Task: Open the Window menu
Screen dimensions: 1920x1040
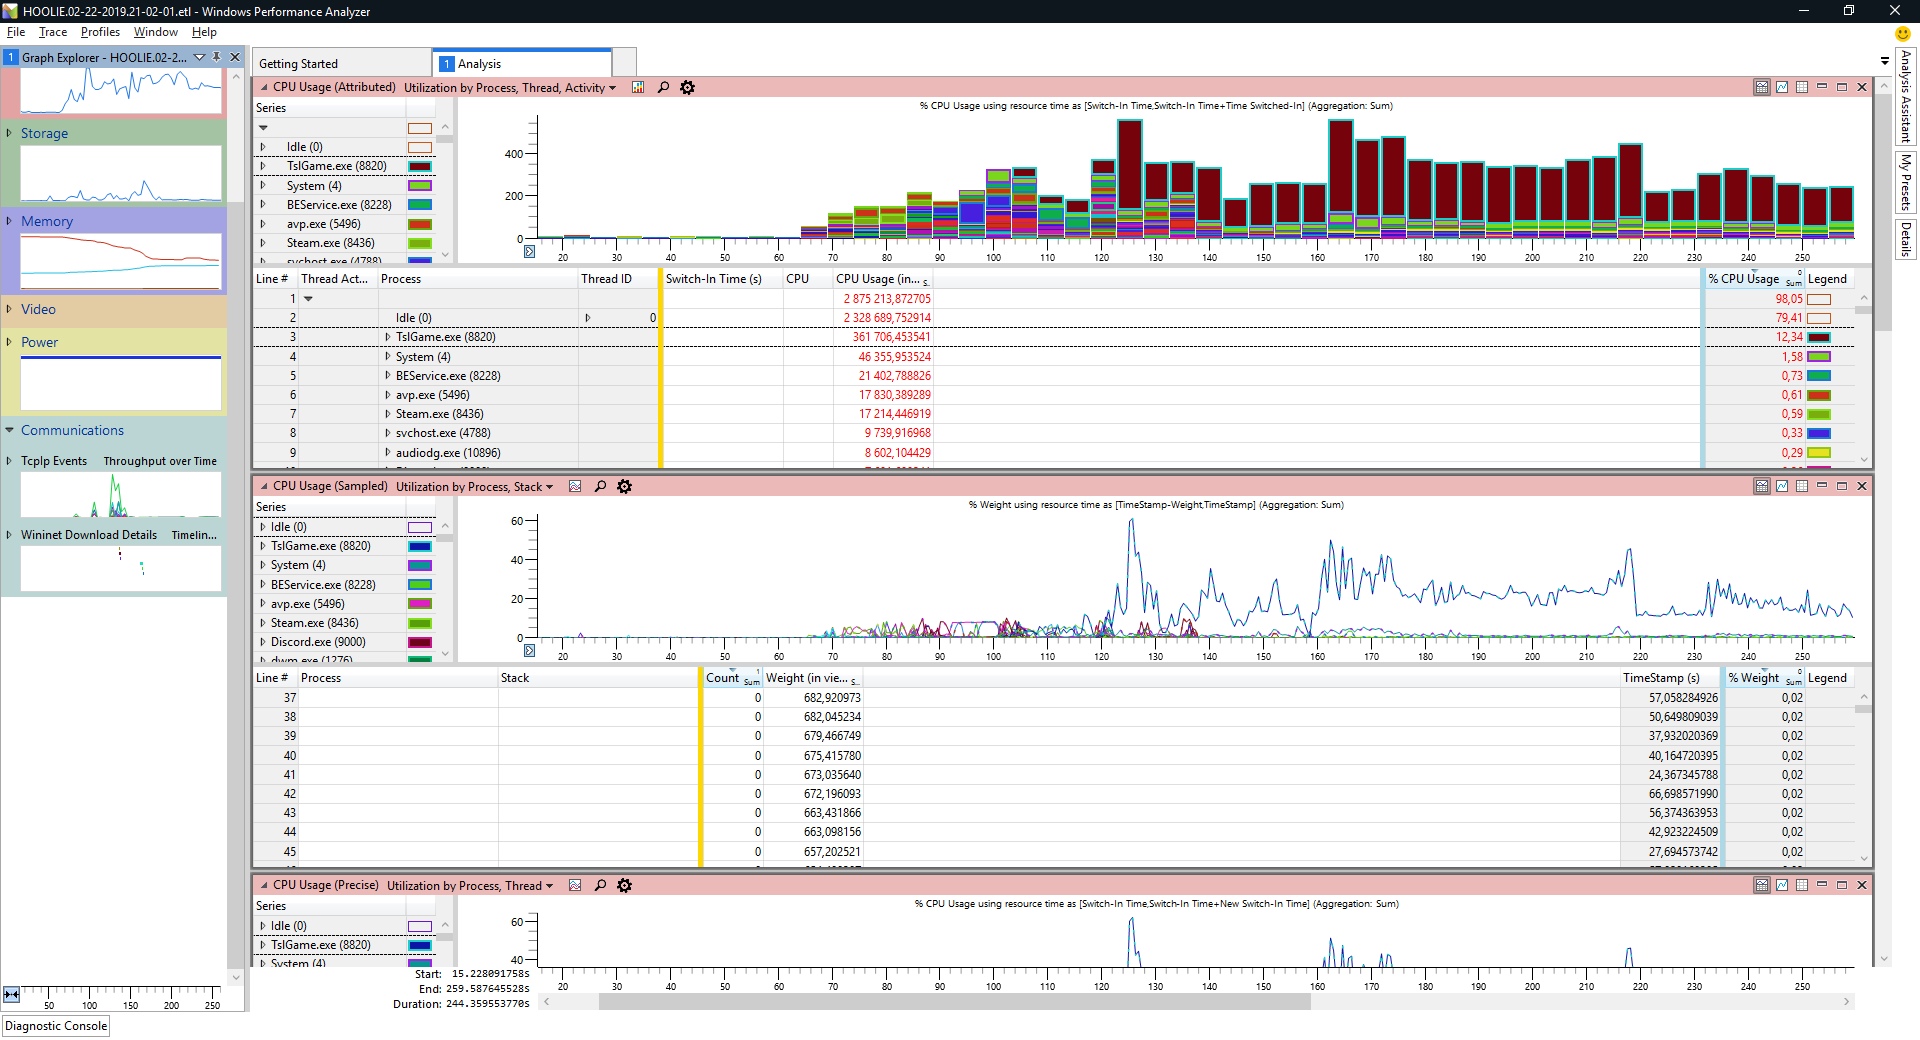Action: [x=156, y=32]
